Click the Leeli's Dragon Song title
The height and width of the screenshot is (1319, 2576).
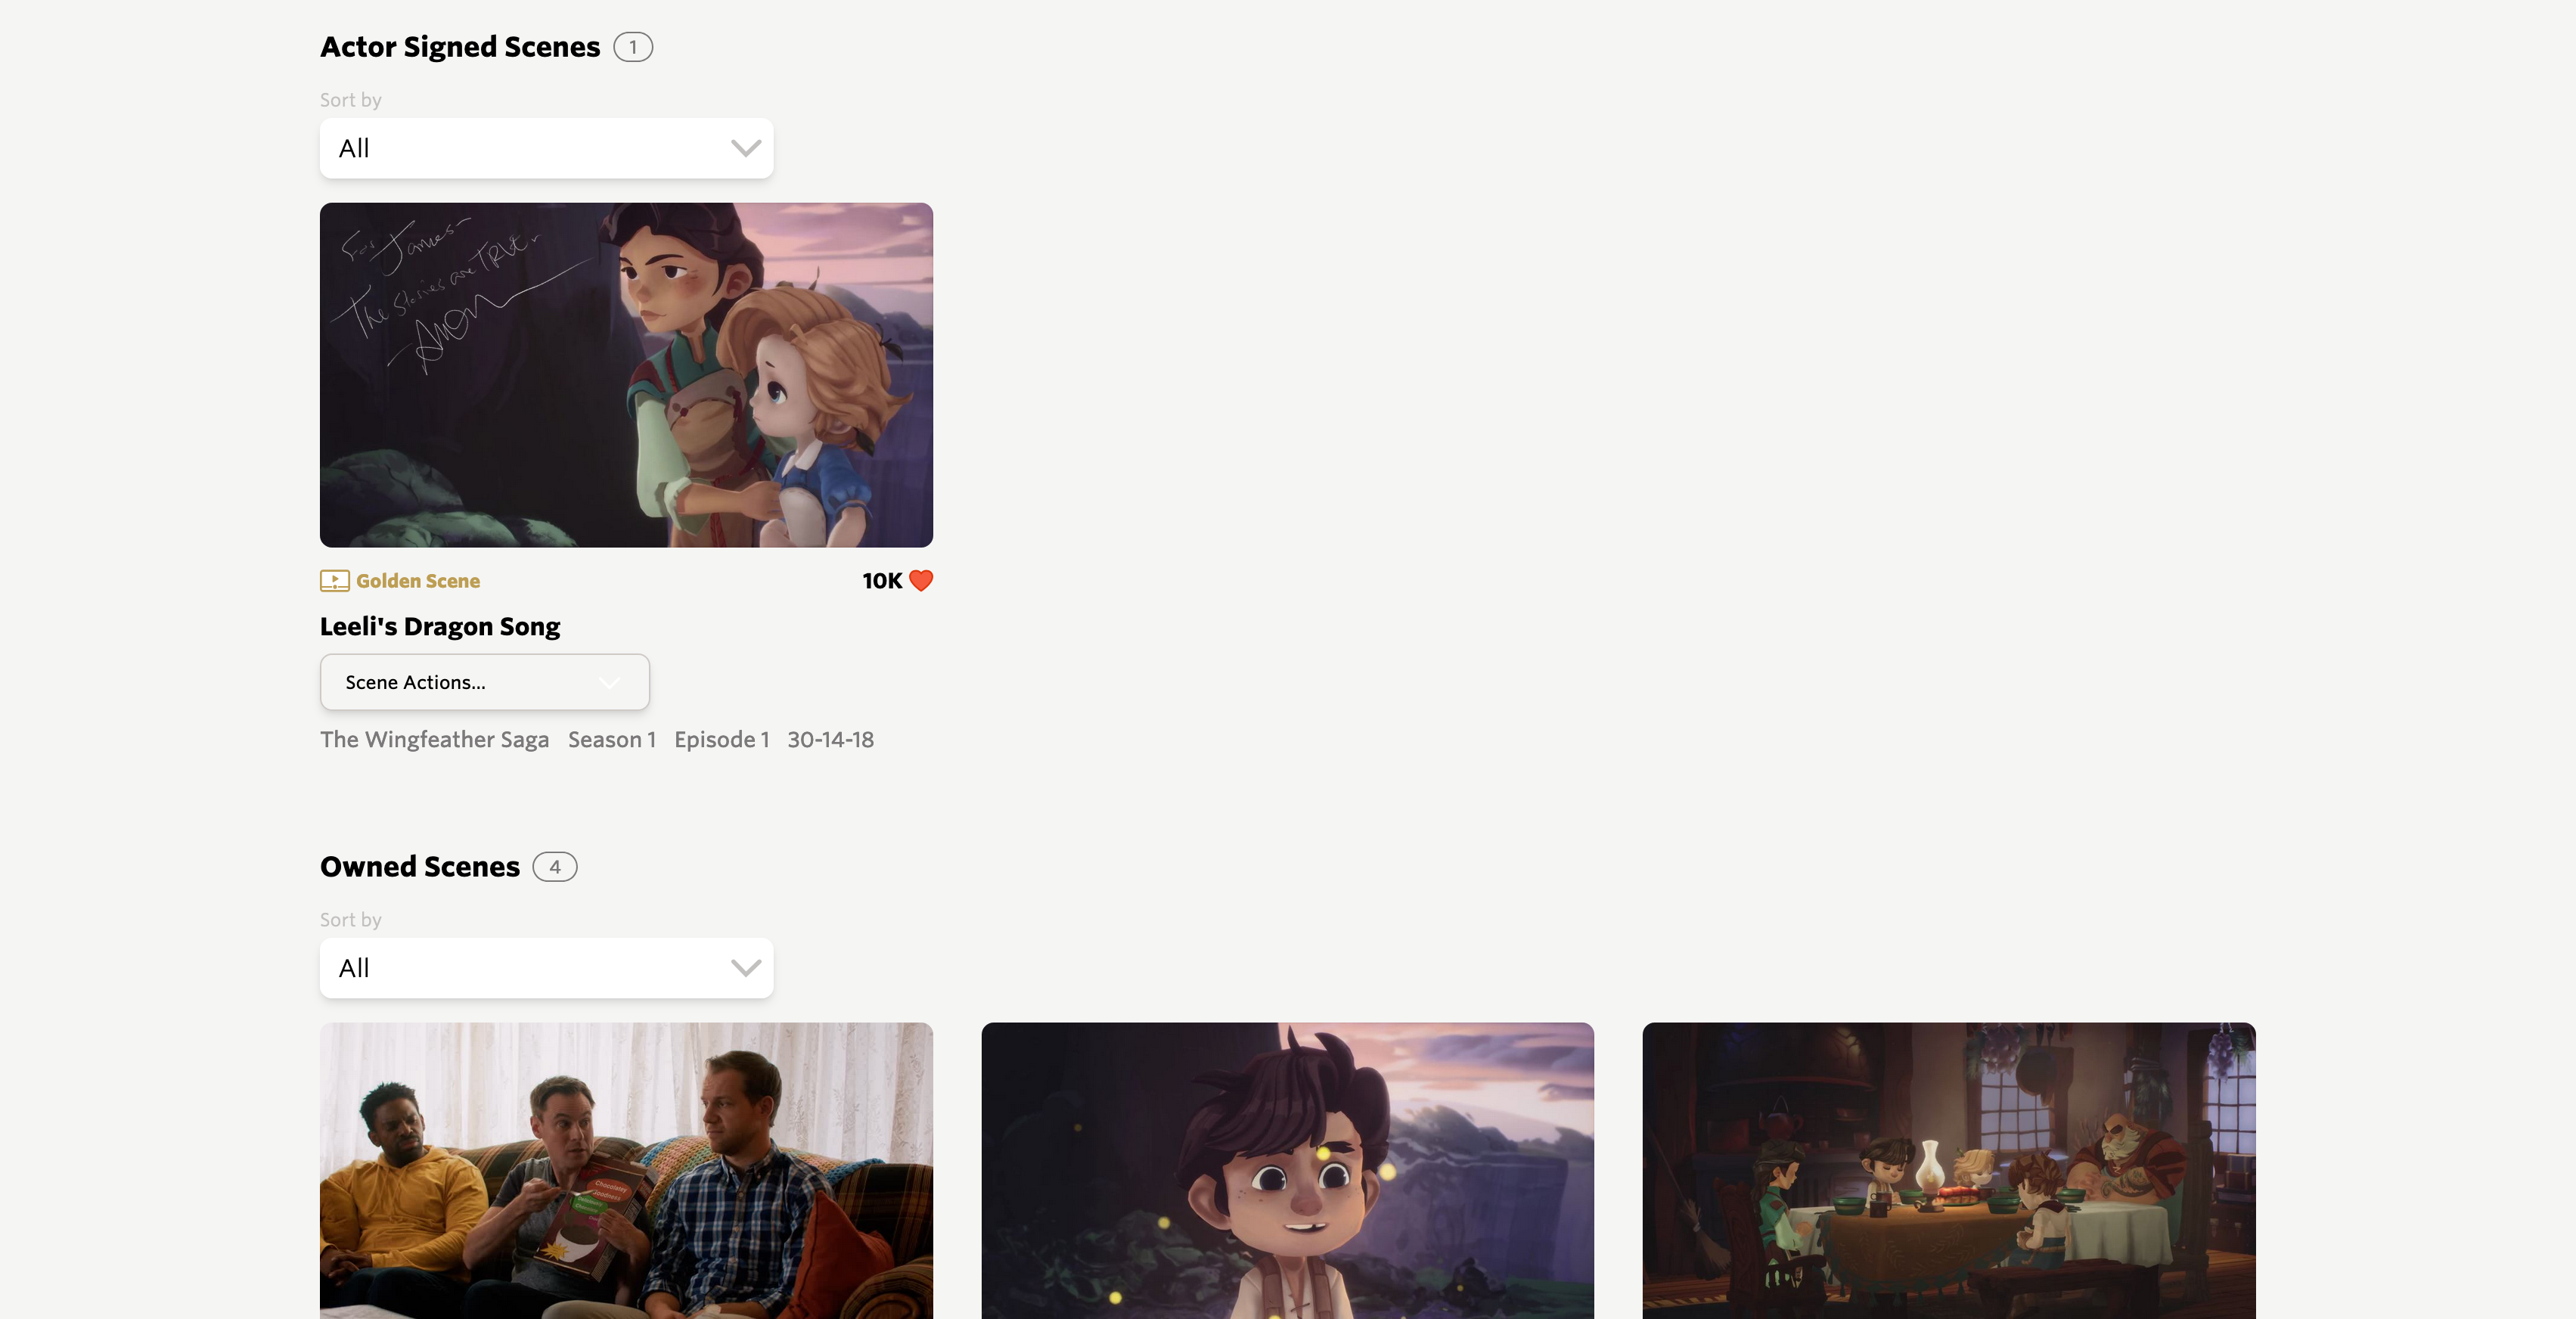(x=440, y=626)
